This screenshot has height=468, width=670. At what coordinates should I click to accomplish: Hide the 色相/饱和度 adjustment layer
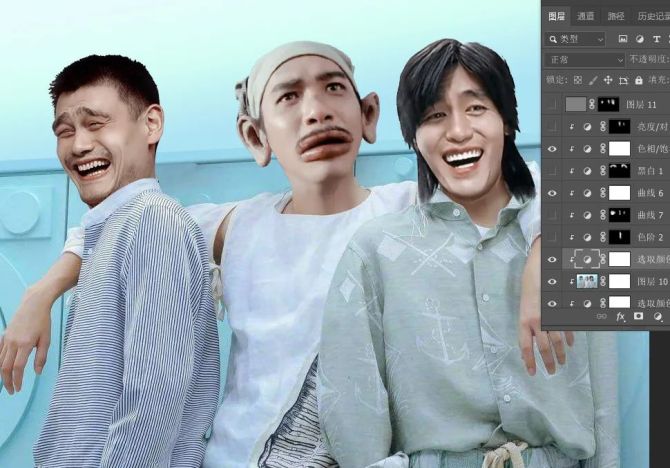[x=551, y=148]
